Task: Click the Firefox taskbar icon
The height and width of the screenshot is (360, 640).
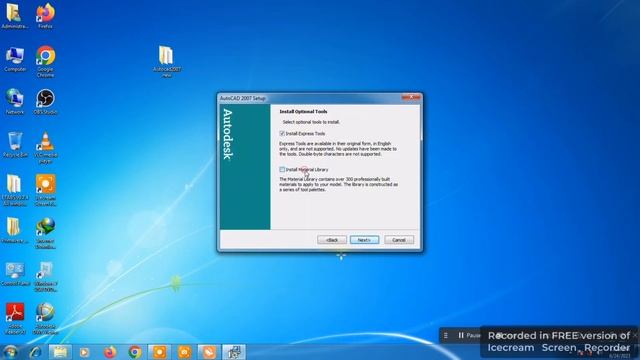Action: 110,352
